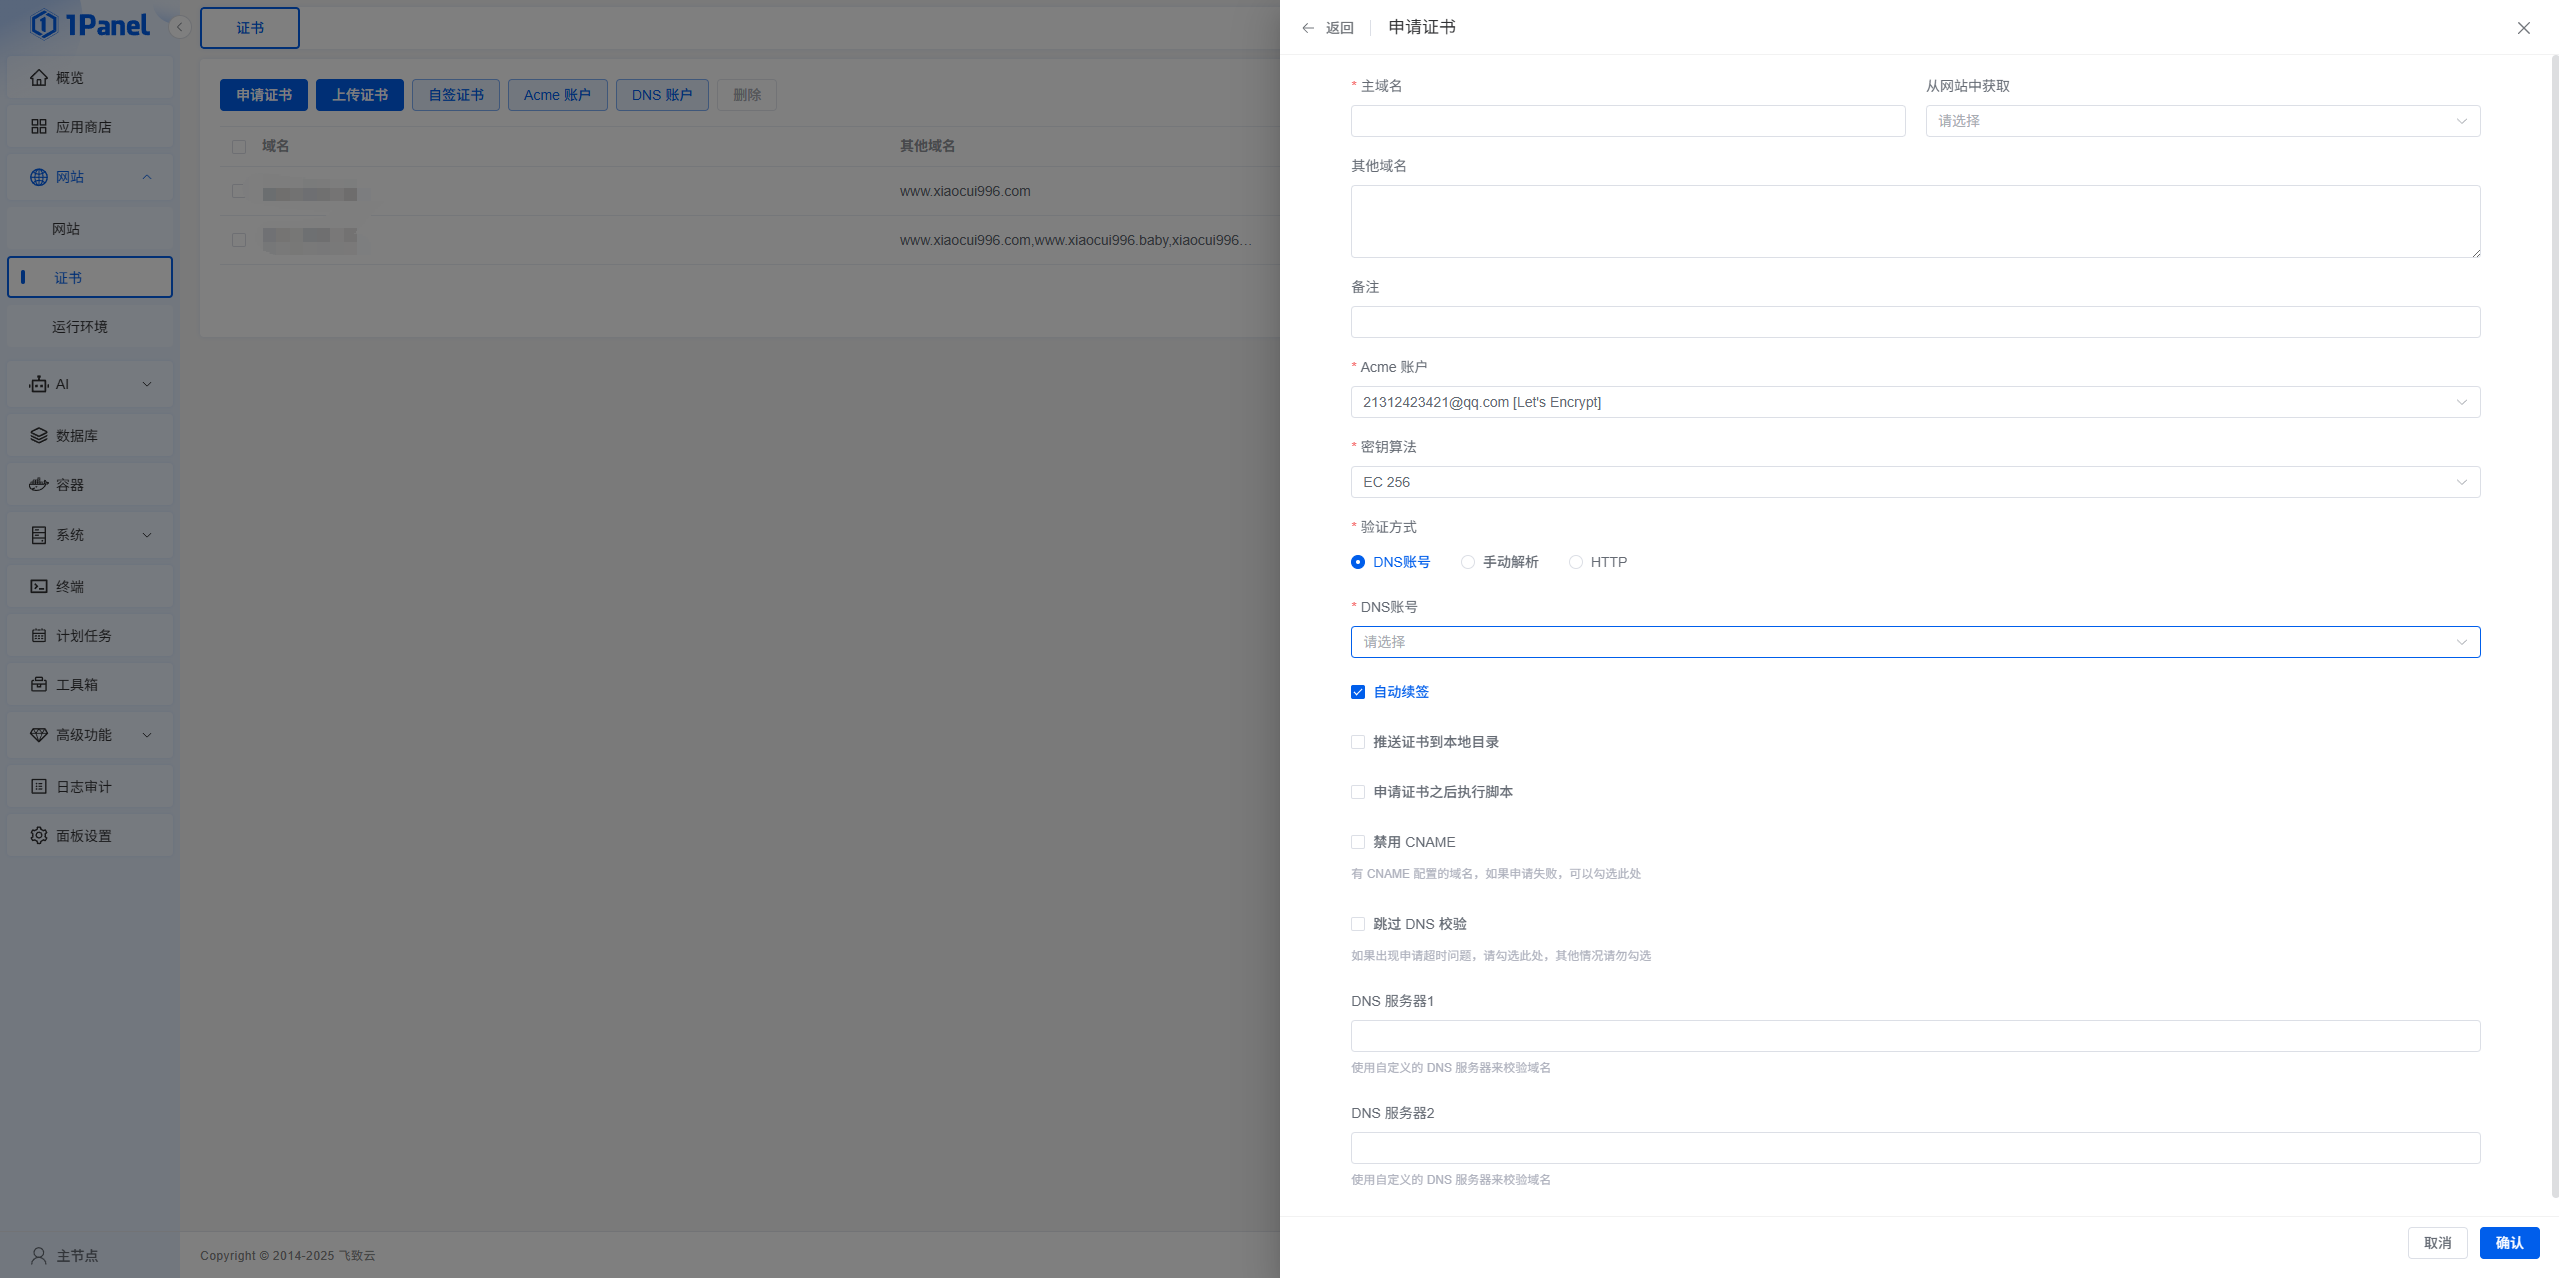The height and width of the screenshot is (1278, 2559).
Task: Enable 推送证书到本地目录 checkbox
Action: click(1358, 742)
